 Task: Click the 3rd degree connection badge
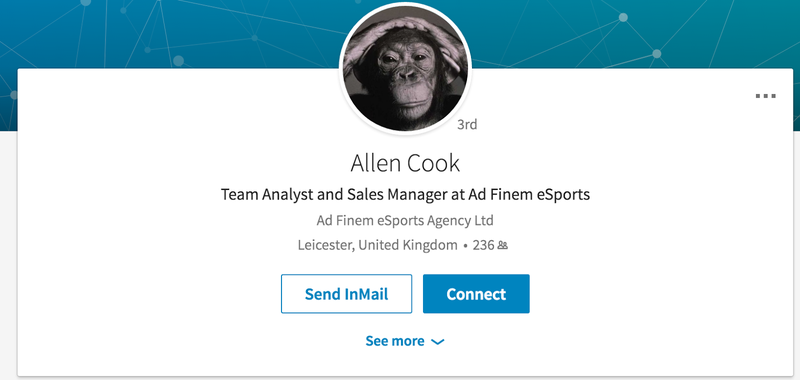[x=467, y=124]
